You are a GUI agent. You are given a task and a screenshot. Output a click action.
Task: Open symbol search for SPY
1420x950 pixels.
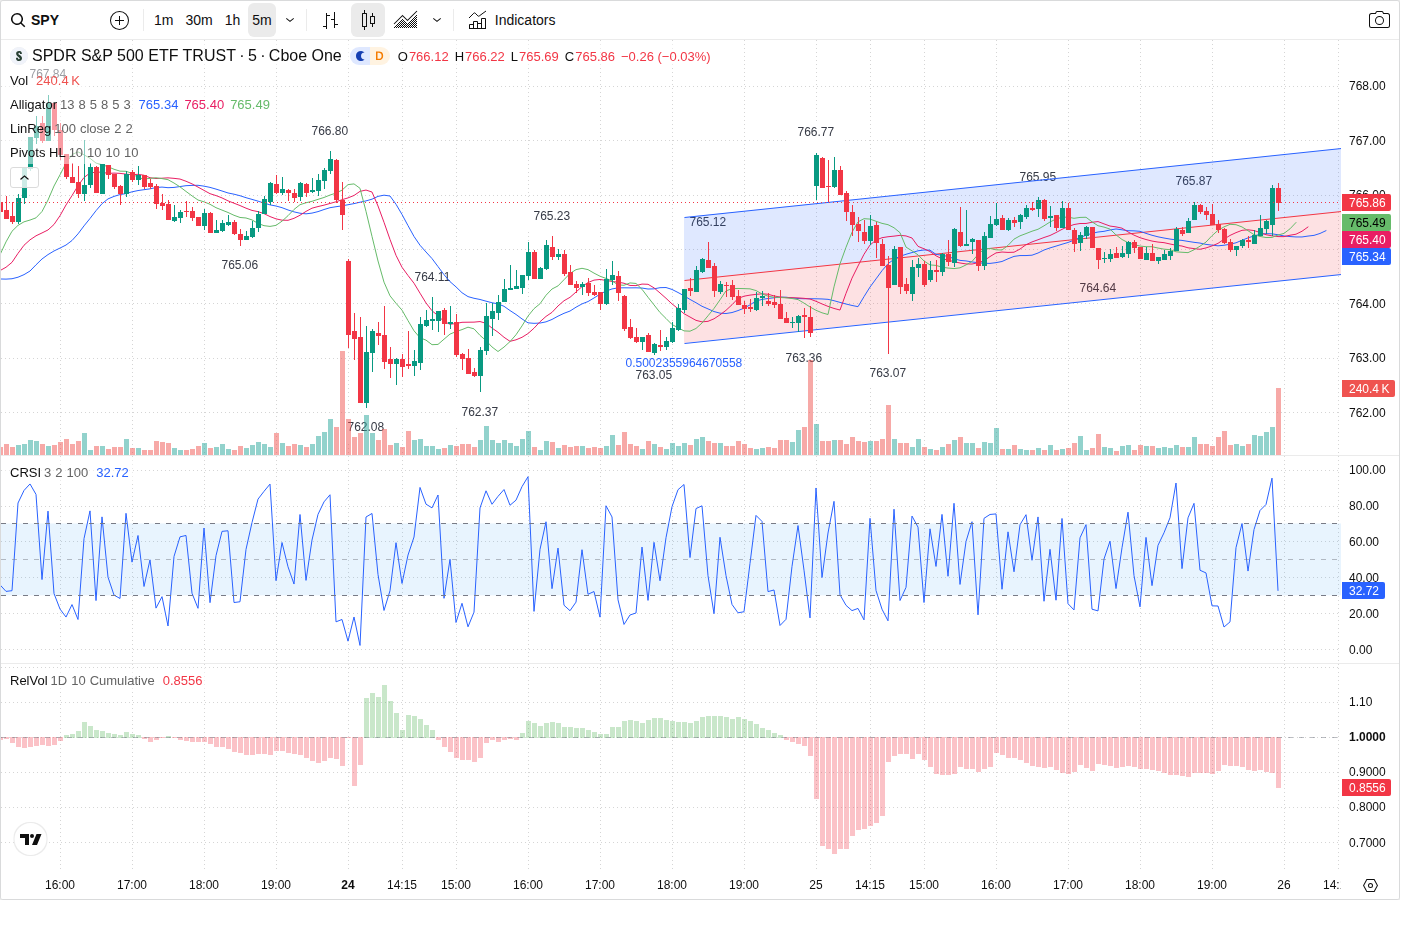pos(36,20)
